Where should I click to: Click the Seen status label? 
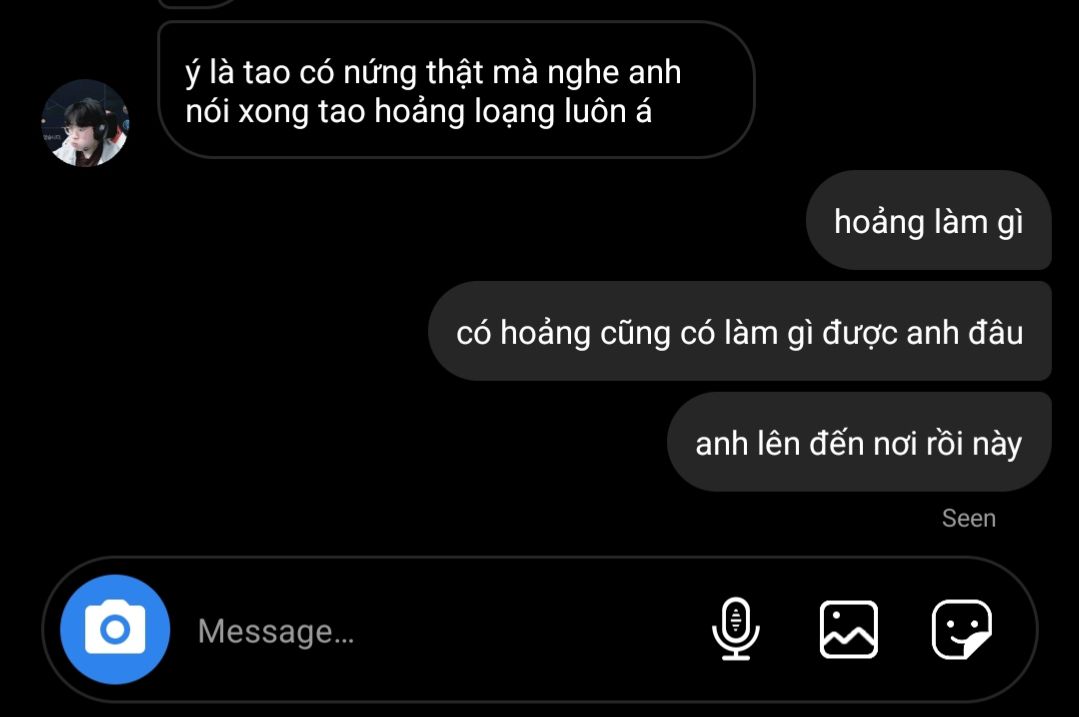coord(968,518)
